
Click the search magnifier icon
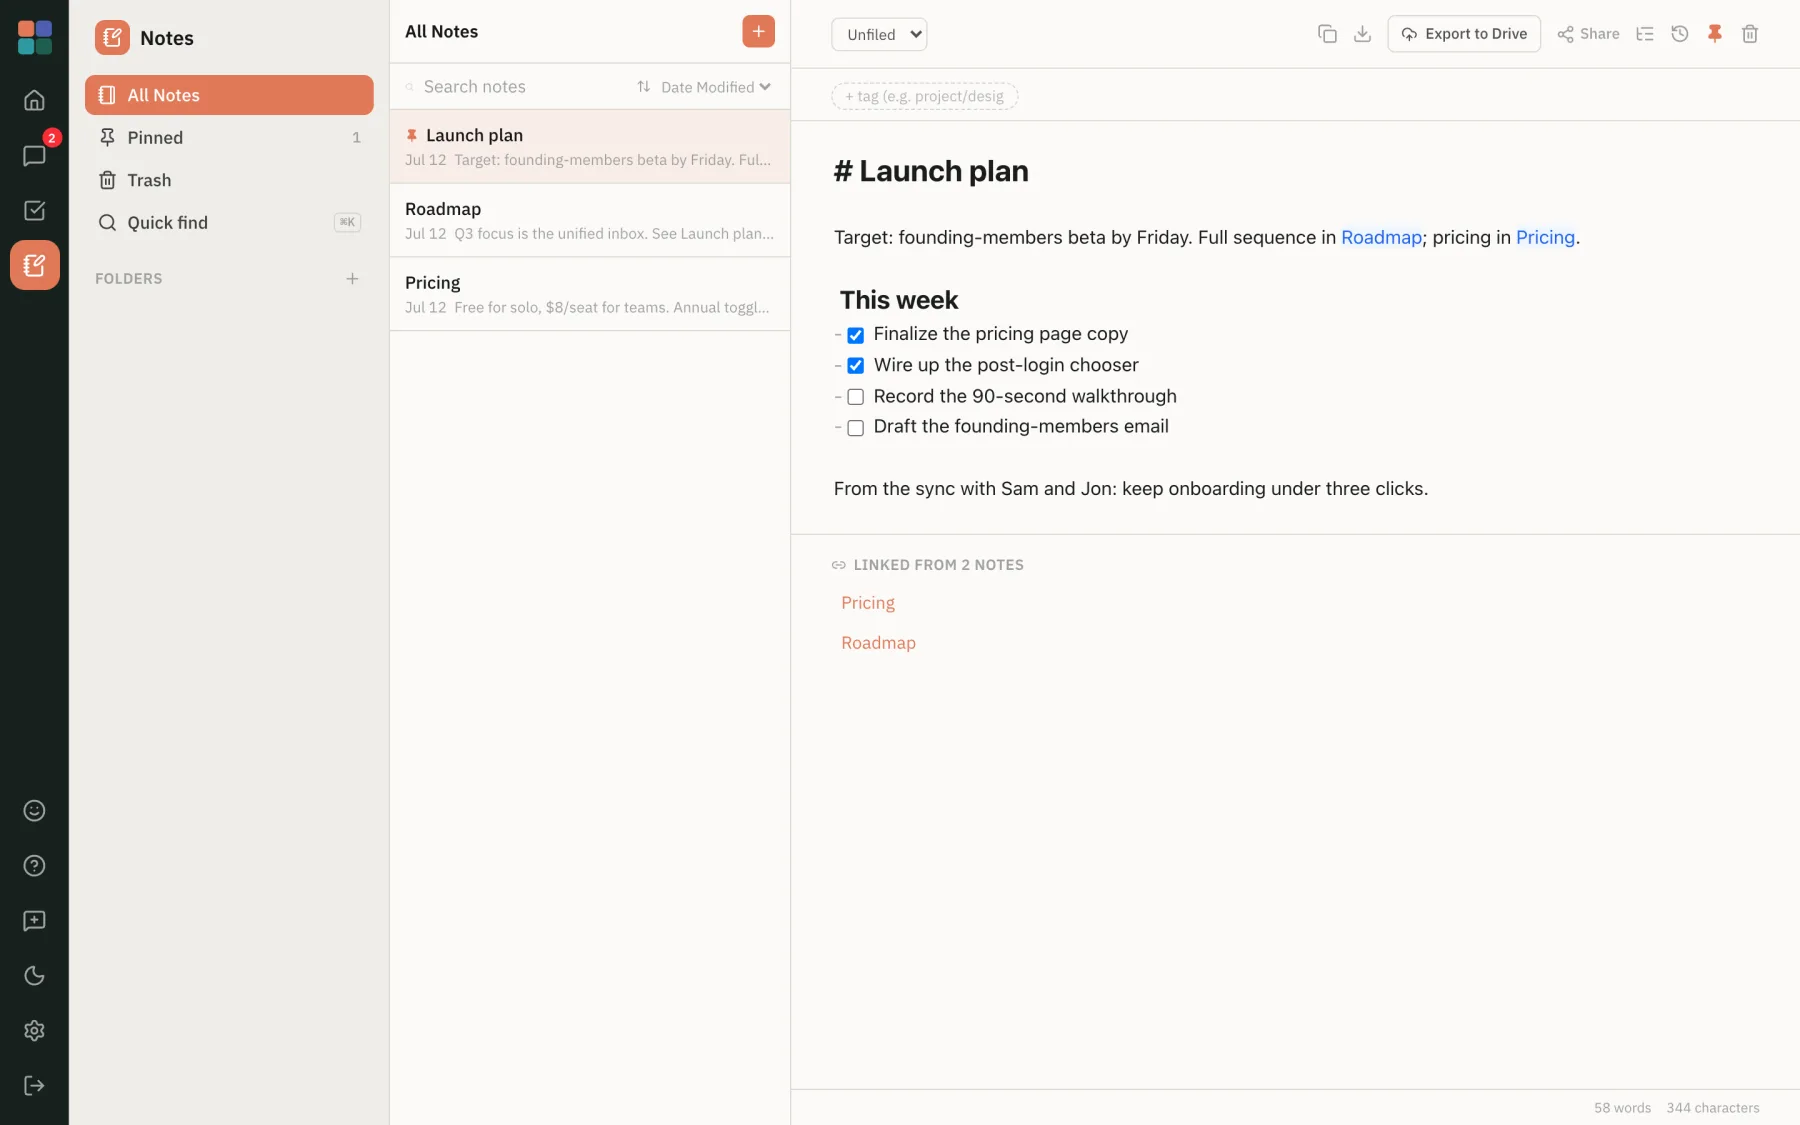click(410, 87)
